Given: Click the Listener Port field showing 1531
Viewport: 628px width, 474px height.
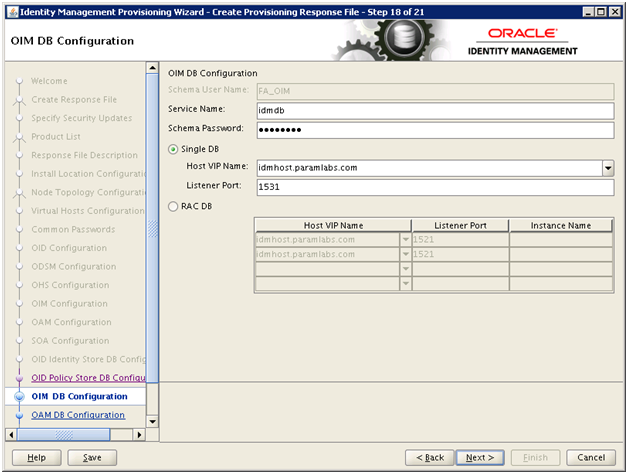Looking at the screenshot, I should pos(435,187).
